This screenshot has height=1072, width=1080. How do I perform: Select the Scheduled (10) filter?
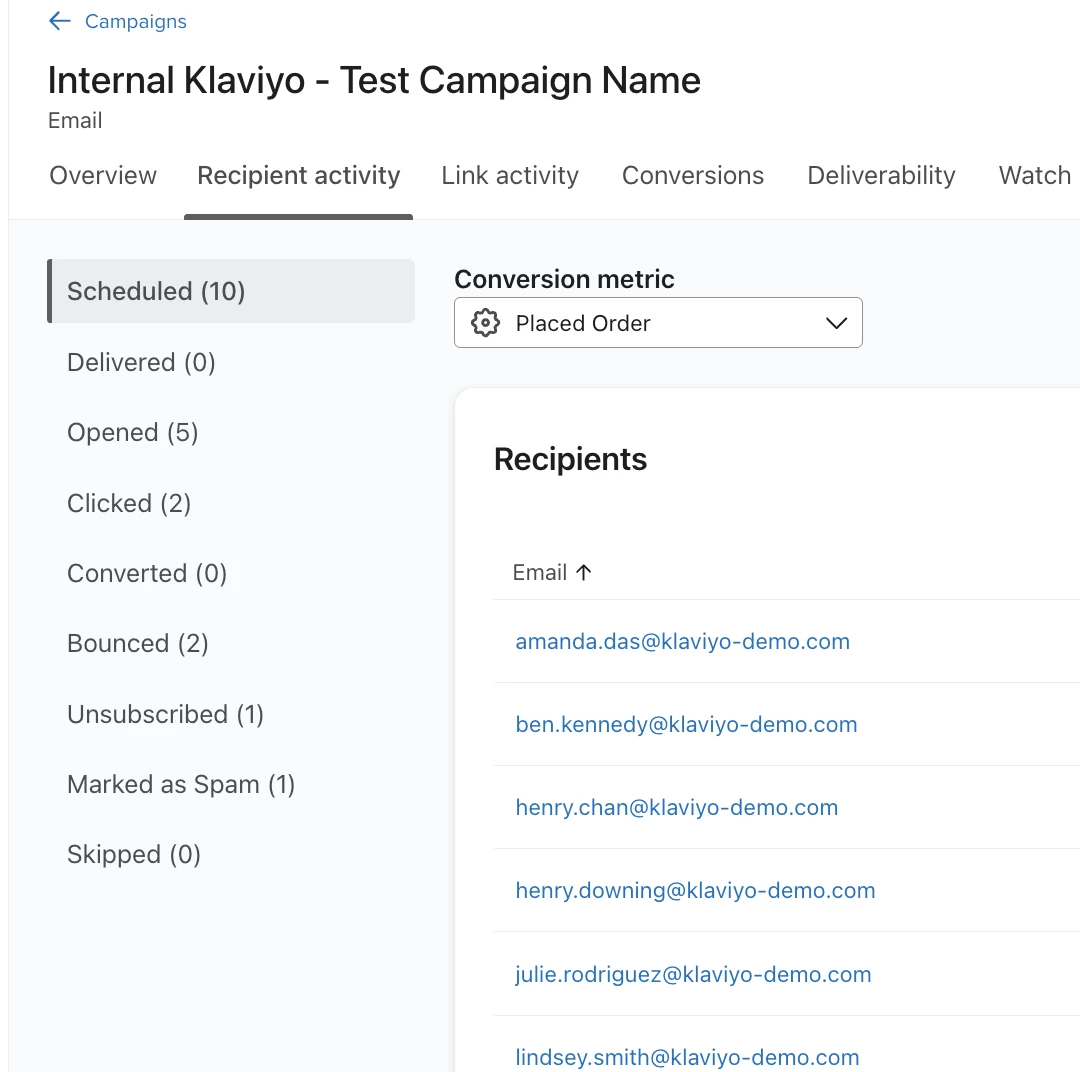231,291
